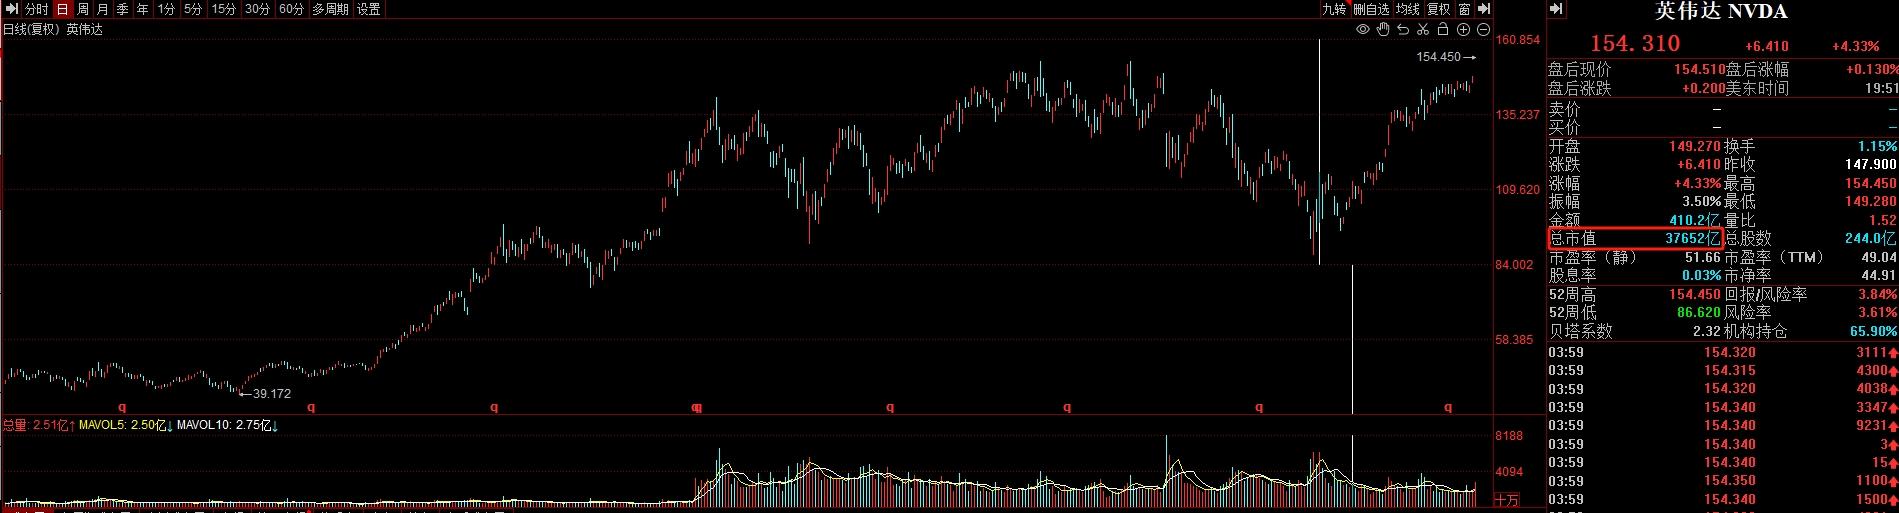Screen dimensions: 1899x513
Task: Select the 15分 period tab
Action: tap(224, 9)
